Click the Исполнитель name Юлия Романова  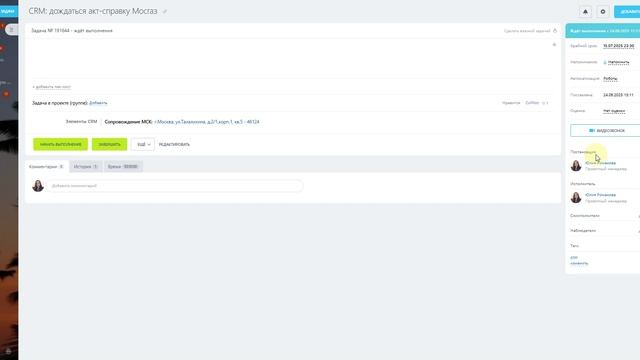click(x=600, y=195)
